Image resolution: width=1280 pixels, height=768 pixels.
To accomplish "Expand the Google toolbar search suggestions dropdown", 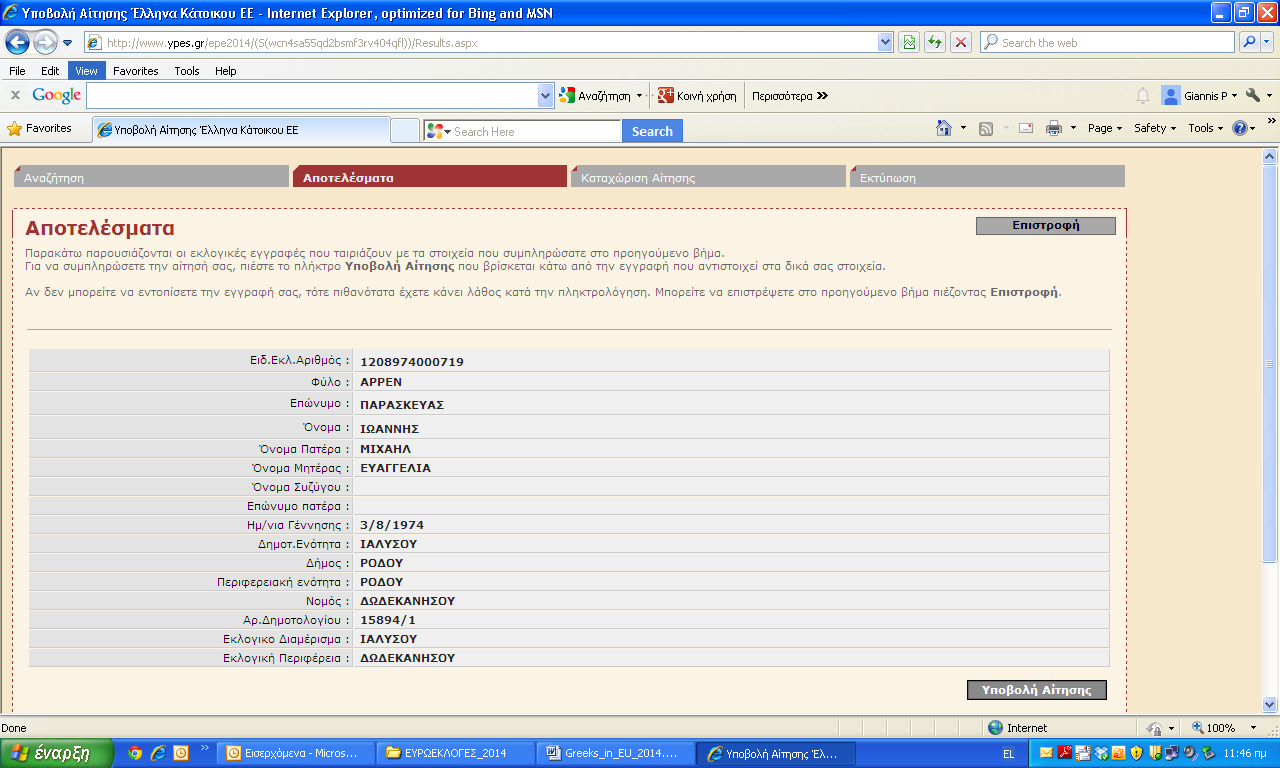I will [546, 96].
